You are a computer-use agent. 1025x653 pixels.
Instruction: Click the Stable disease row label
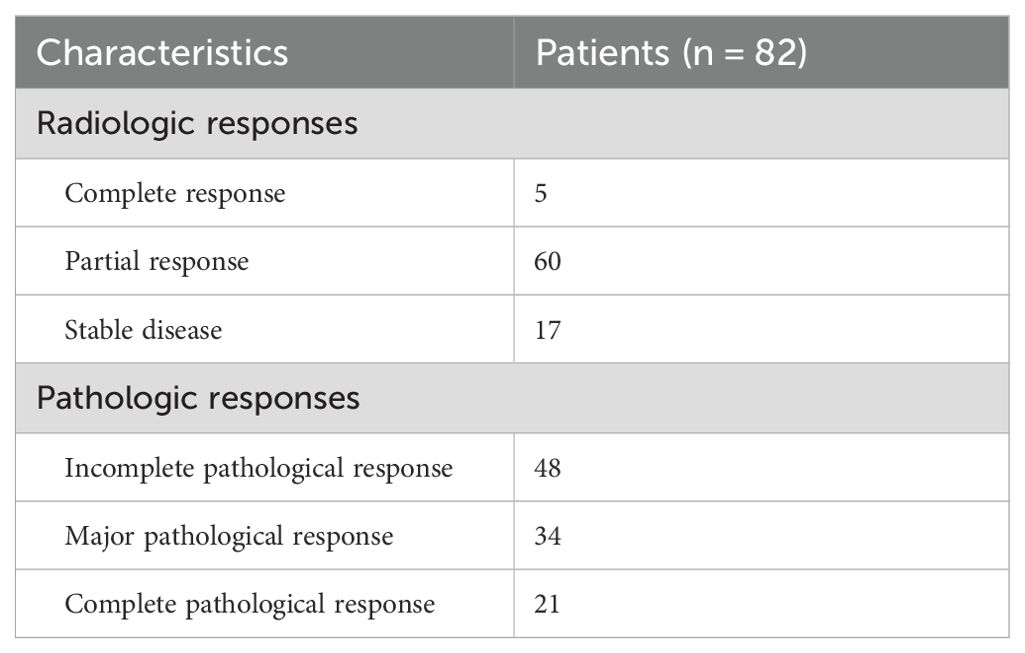pyautogui.click(x=143, y=329)
